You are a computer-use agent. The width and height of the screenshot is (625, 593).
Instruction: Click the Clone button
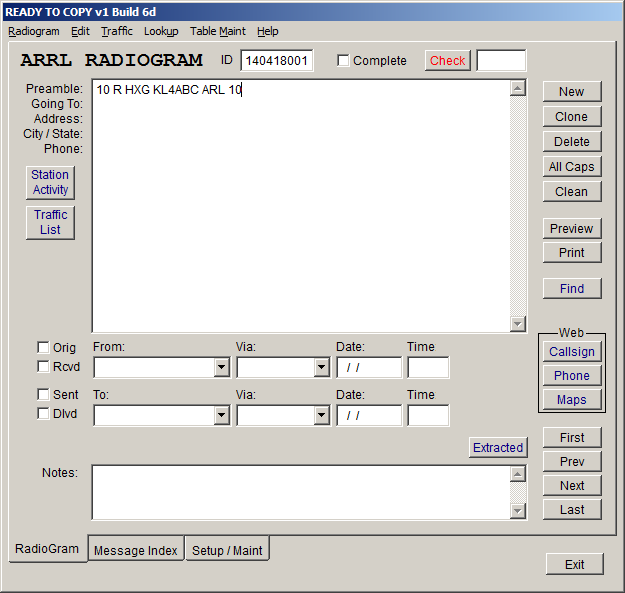(x=572, y=117)
